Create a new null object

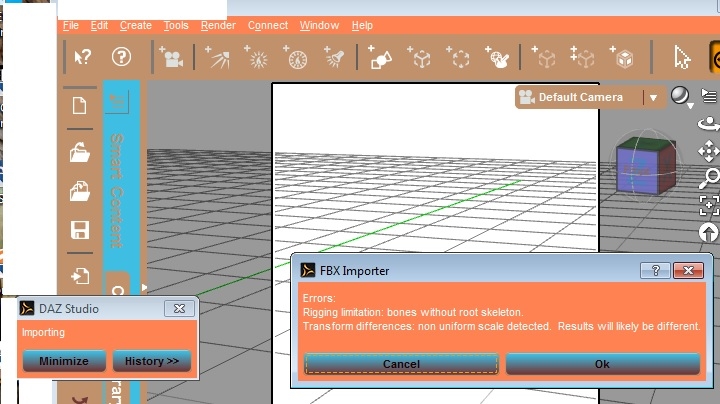[x=419, y=57]
